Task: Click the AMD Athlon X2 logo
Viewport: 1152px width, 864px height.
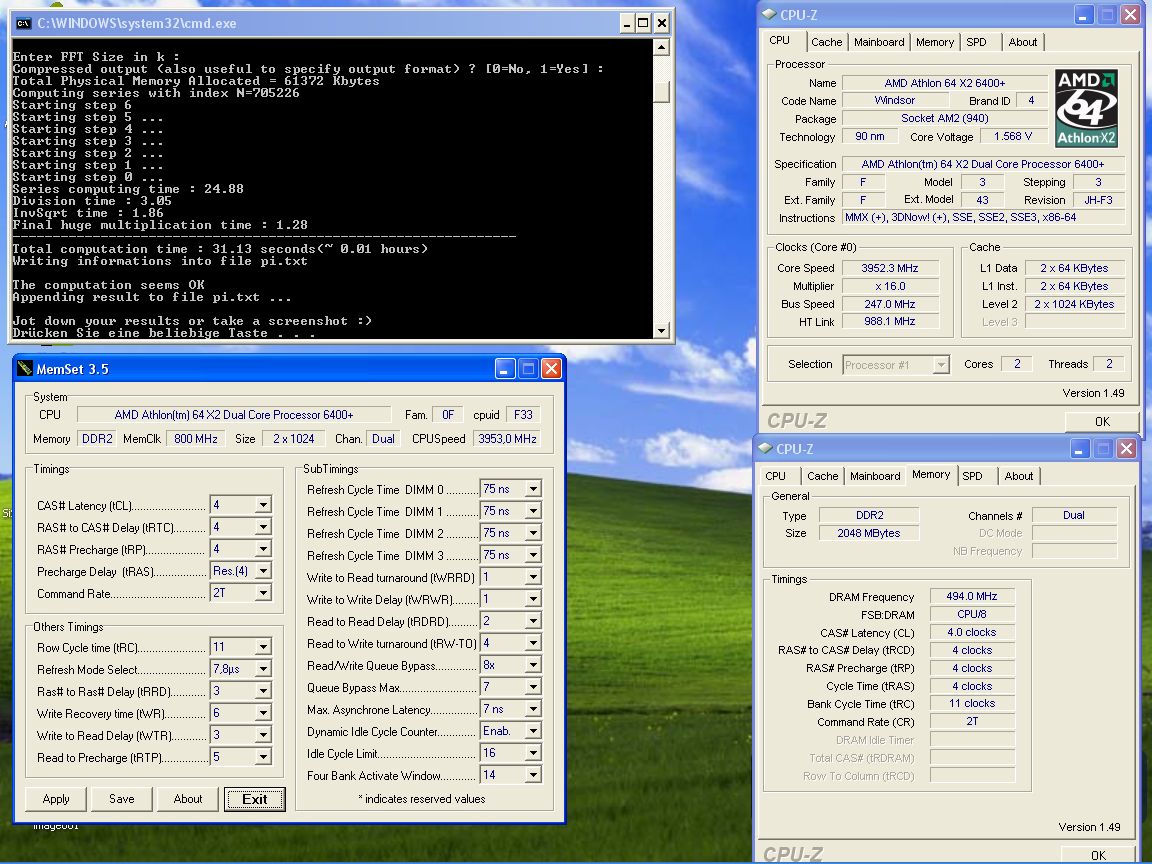Action: pyautogui.click(x=1087, y=108)
